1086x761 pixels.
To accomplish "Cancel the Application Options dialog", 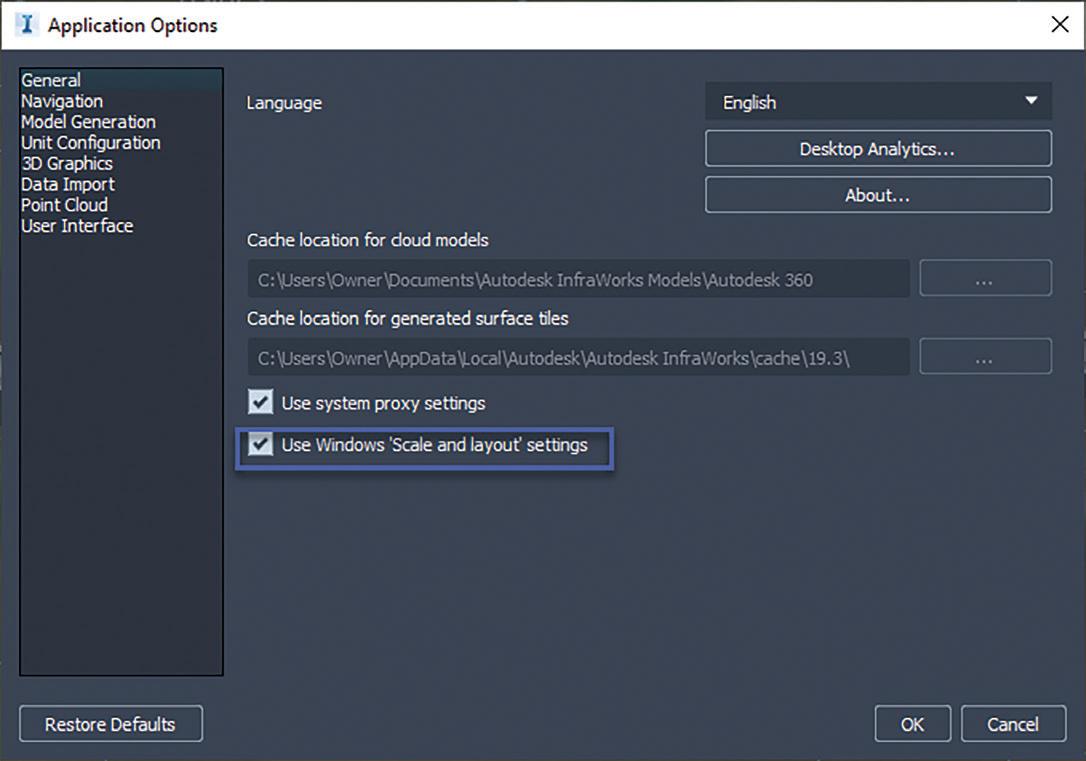I will 1013,724.
